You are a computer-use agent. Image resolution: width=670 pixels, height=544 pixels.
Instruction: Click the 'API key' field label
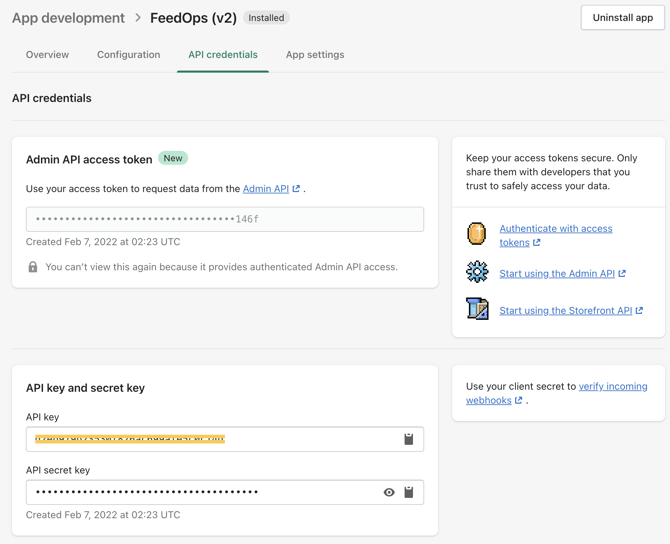tap(42, 417)
